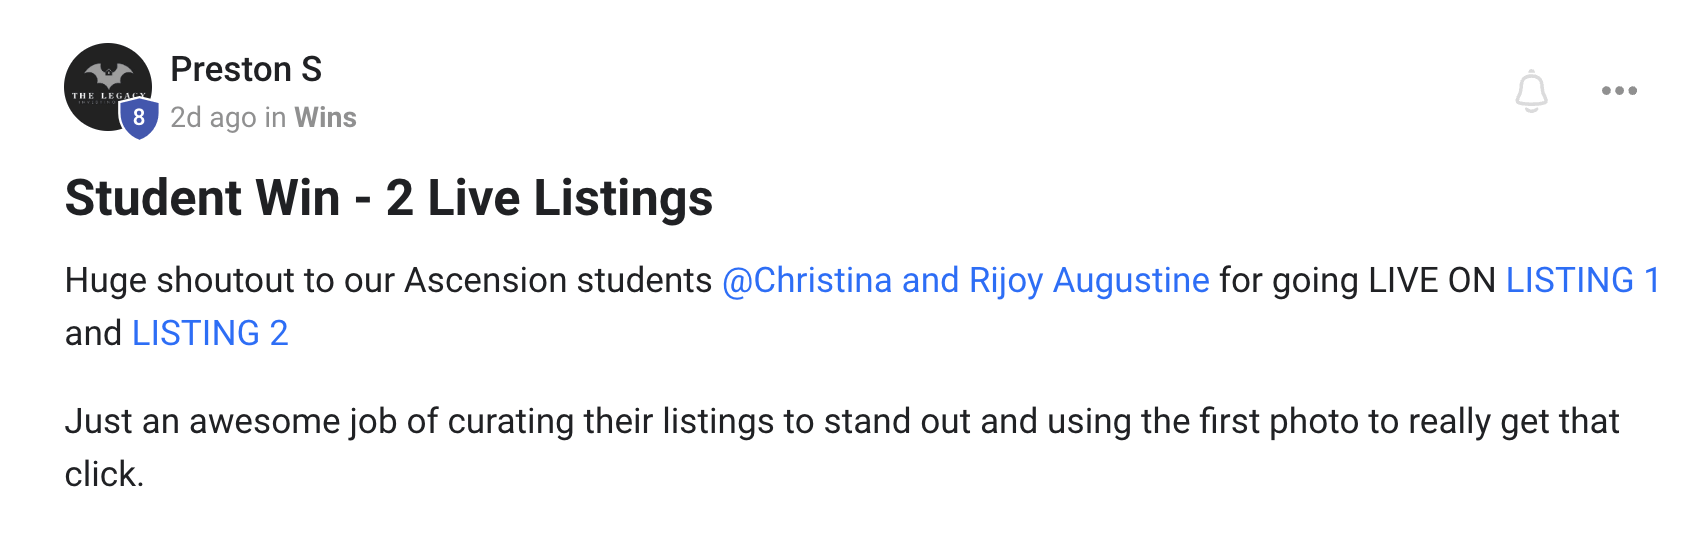
Task: Click the words "Ascension students" in the post
Action: [x=557, y=281]
